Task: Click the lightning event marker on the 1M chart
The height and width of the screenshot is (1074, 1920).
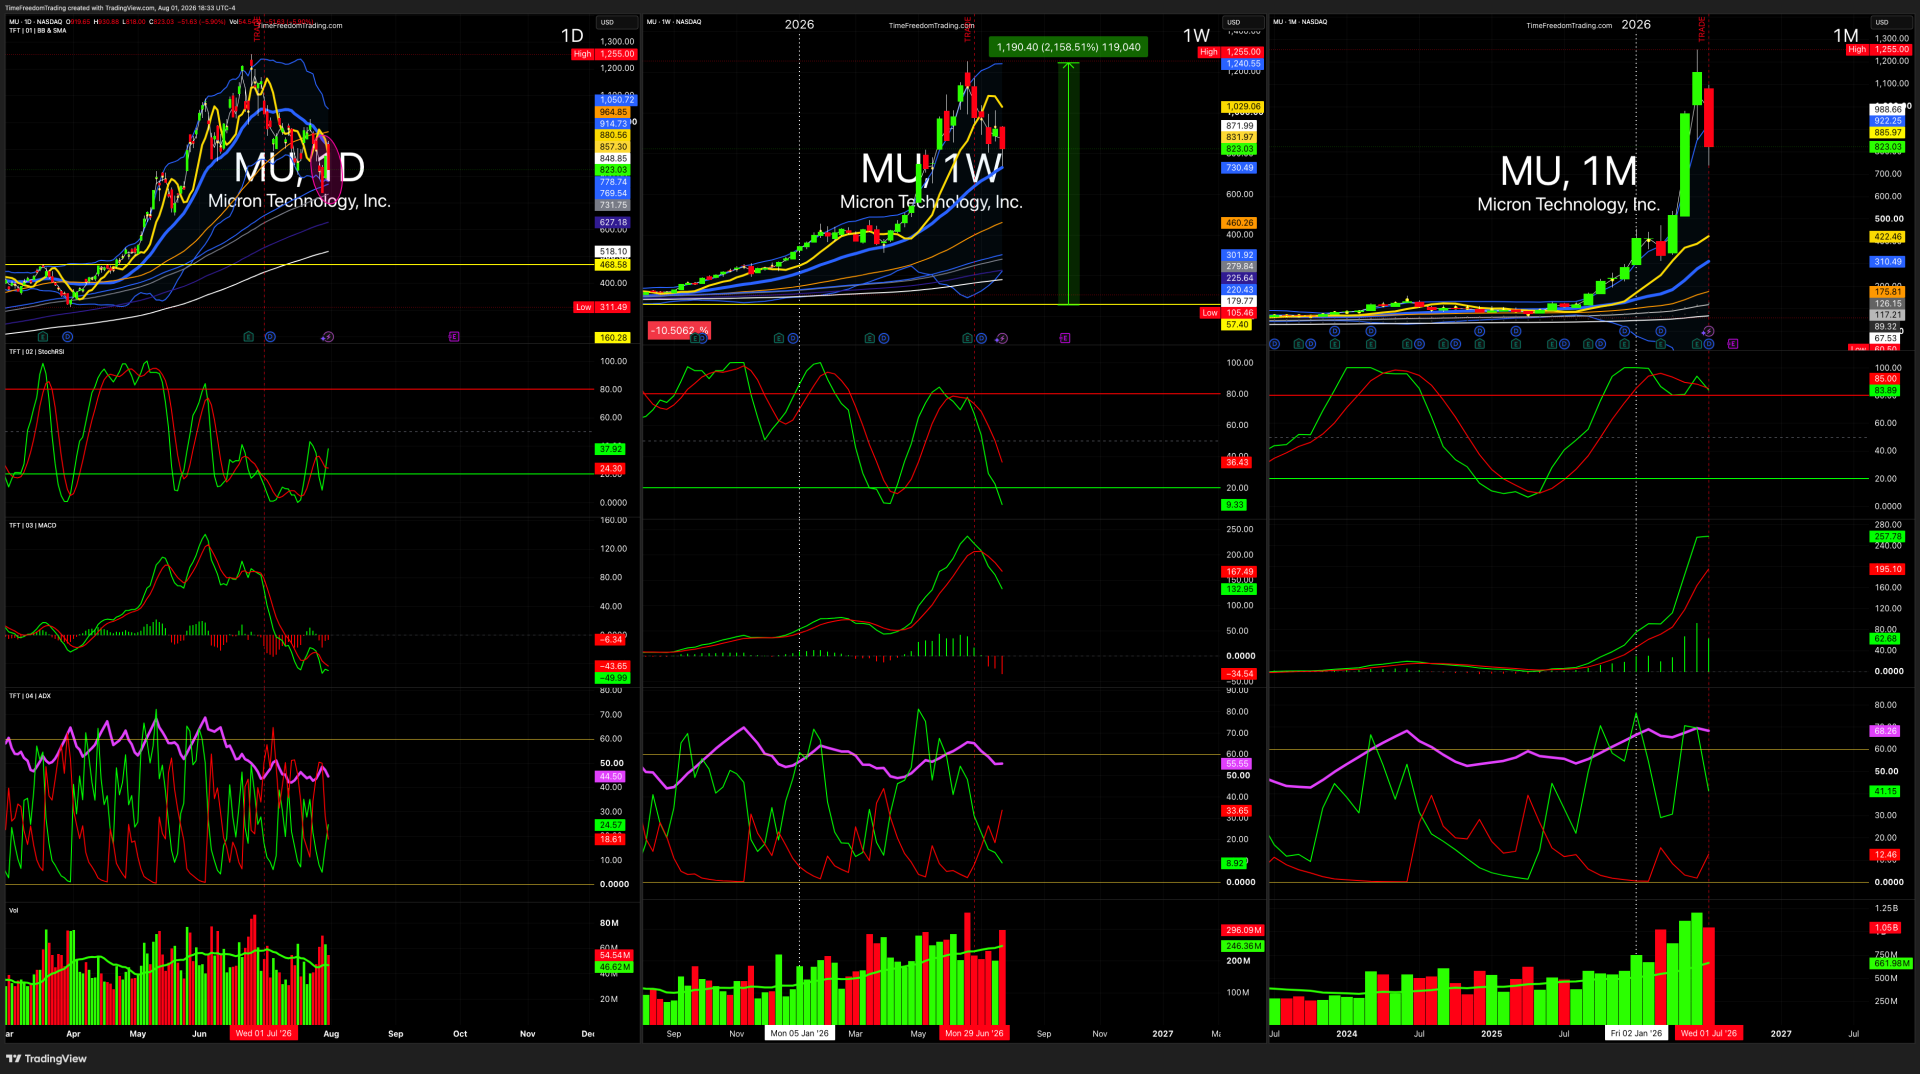Action: [x=1708, y=331]
